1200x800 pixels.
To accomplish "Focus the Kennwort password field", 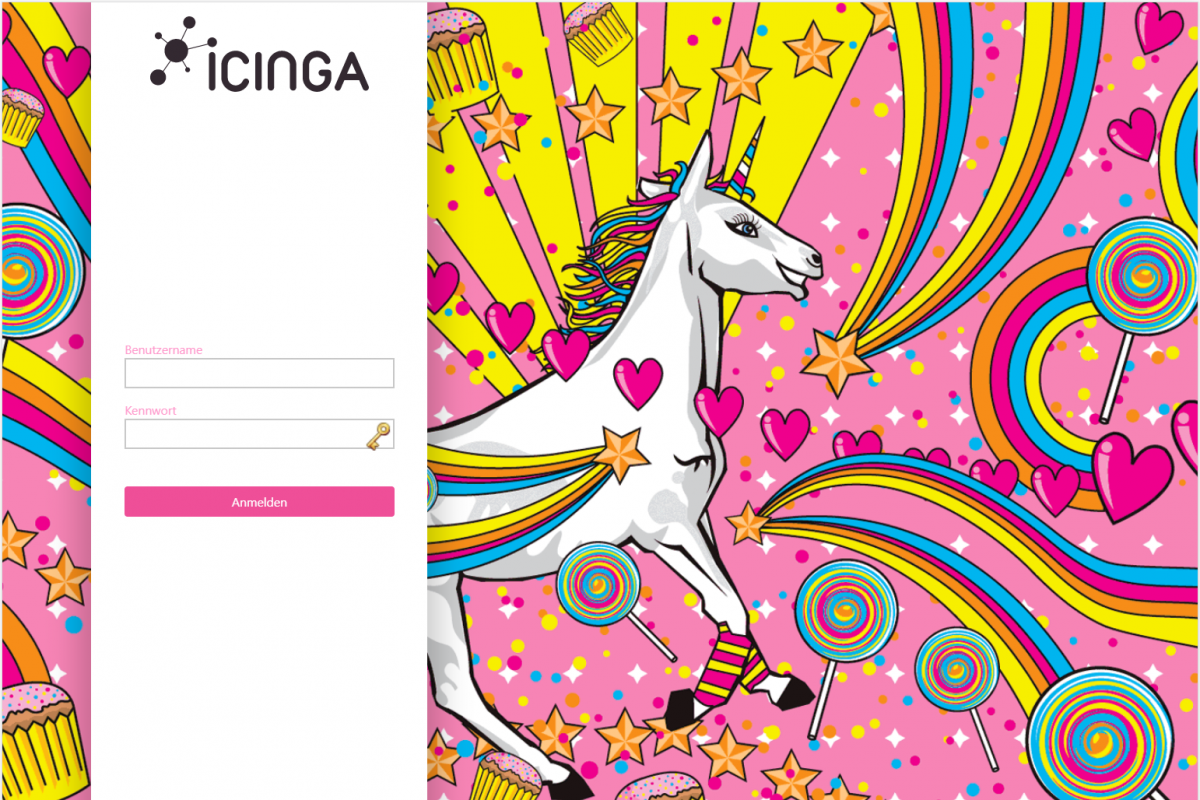I will click(259, 434).
